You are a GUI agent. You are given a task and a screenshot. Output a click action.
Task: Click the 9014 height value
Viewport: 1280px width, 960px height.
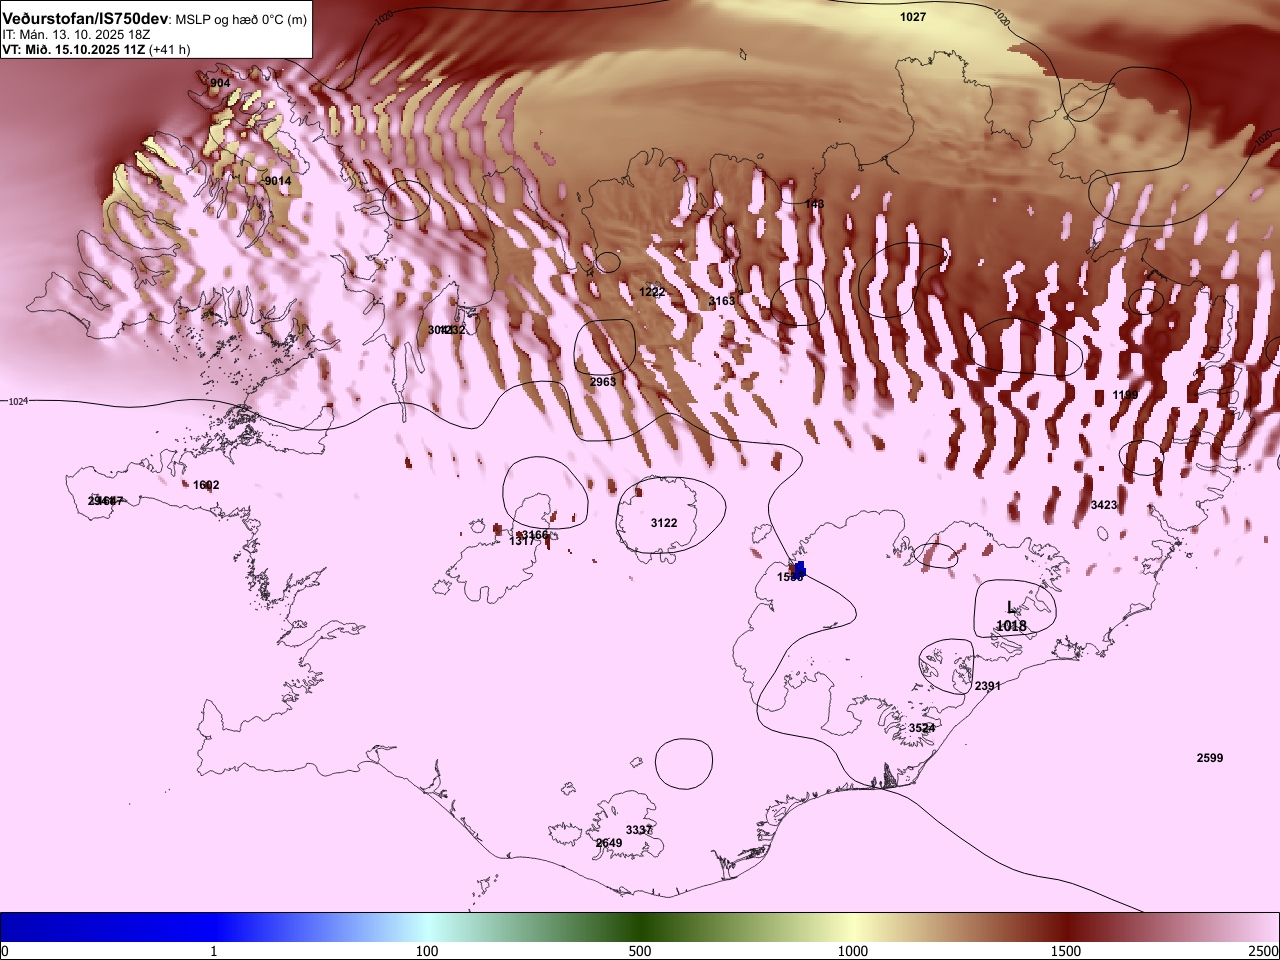[278, 181]
